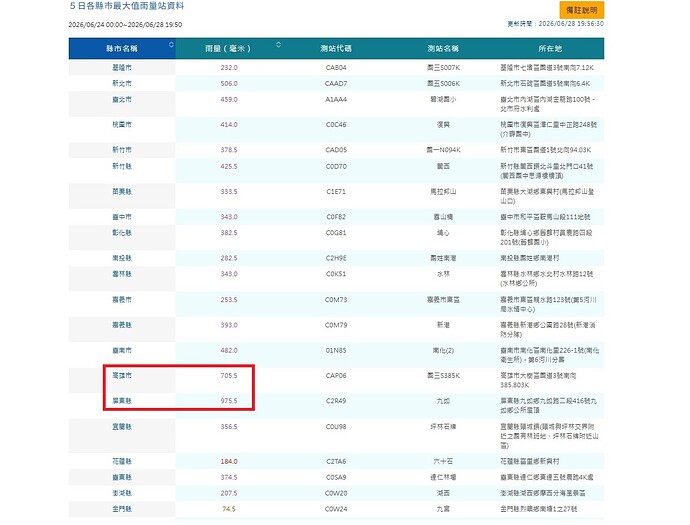Click station code C0K51
This screenshot has height=525, width=690.
tap(336, 274)
